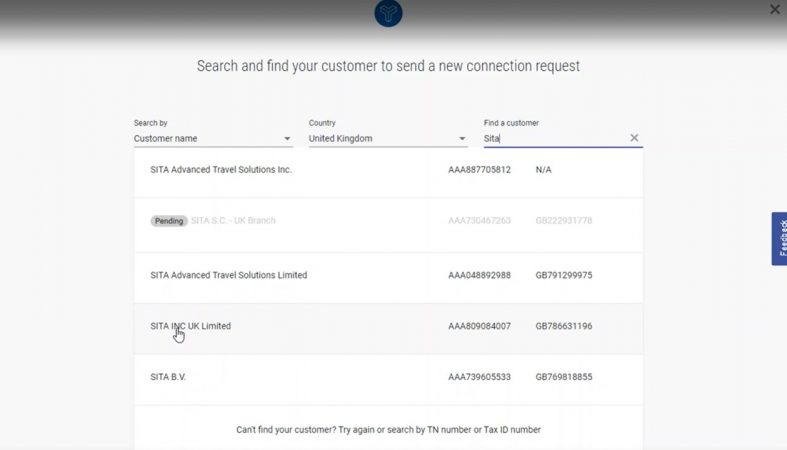Click TN number AAA739605533
Viewport: 787px width, 450px height.
tap(479, 377)
